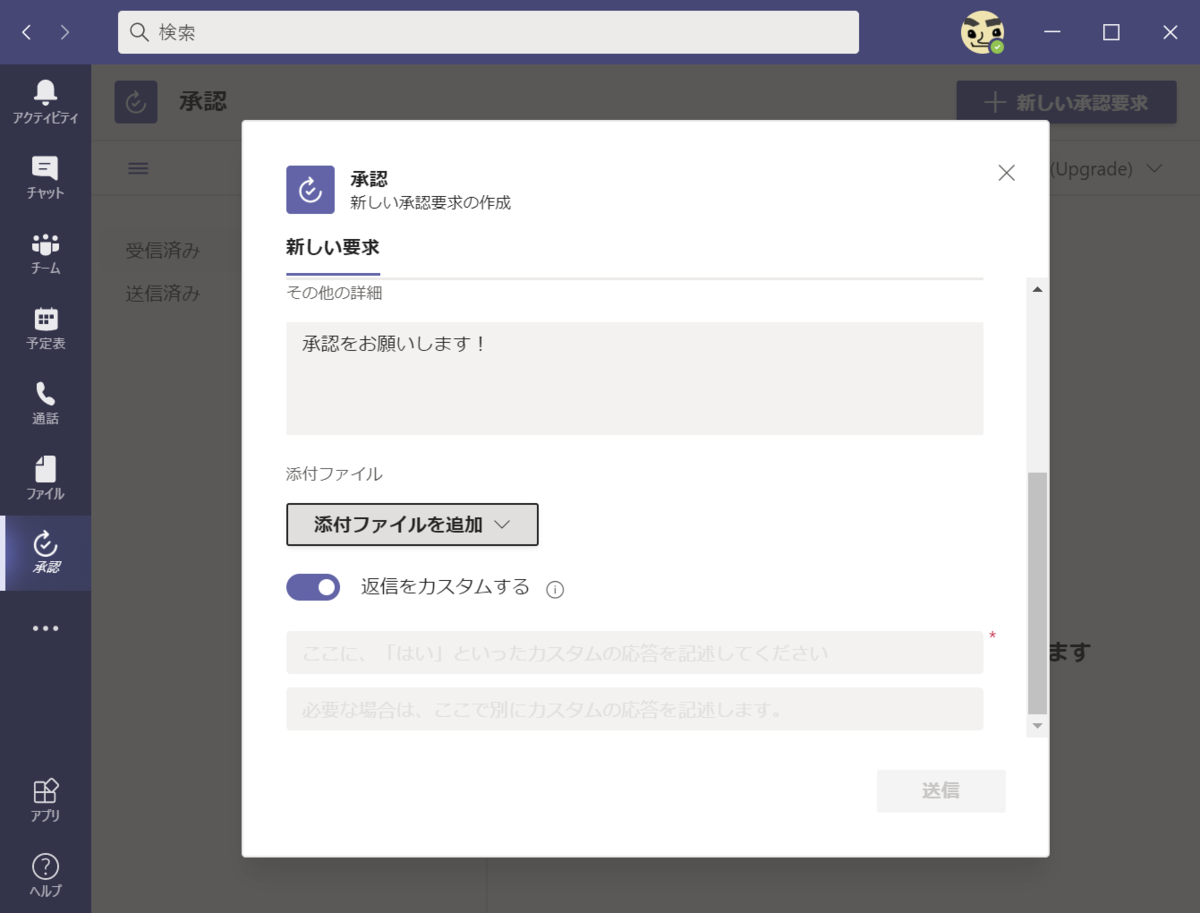Click the search box at top
Image resolution: width=1200 pixels, height=913 pixels.
[488, 32]
